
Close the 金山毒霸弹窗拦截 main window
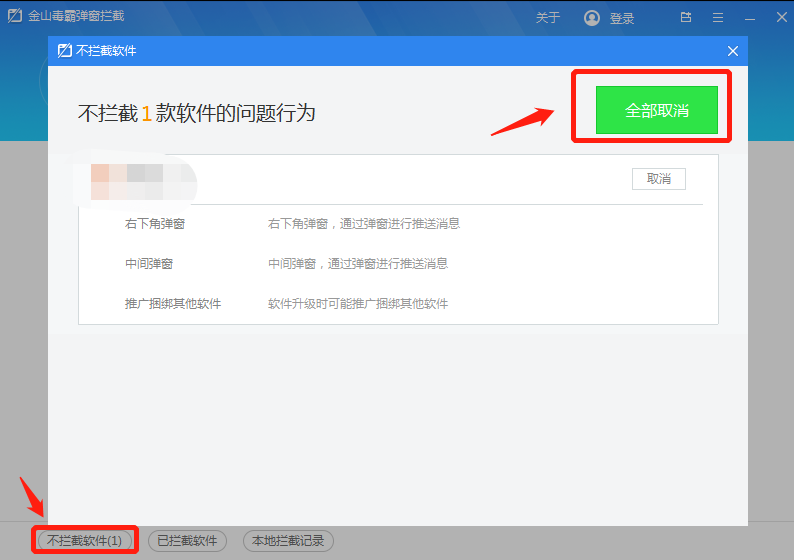[778, 18]
